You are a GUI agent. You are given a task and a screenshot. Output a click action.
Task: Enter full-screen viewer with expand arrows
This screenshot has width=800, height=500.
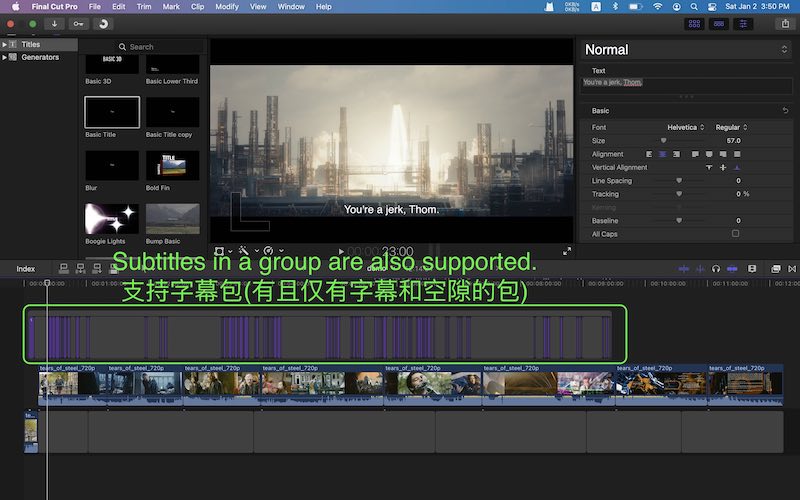pos(567,251)
